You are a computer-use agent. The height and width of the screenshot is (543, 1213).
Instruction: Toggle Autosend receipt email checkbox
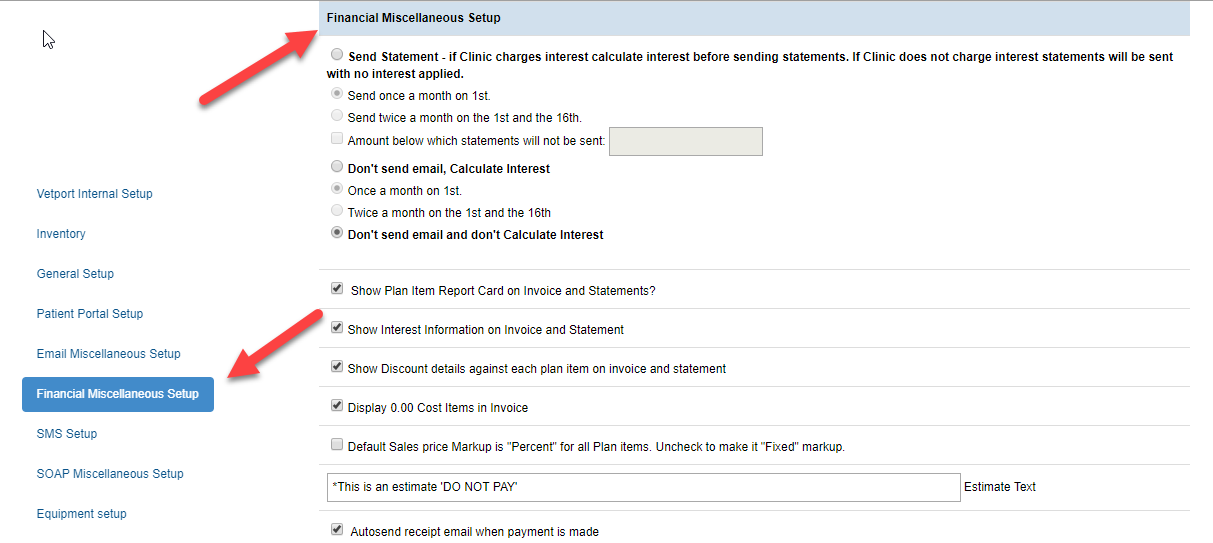click(x=337, y=530)
